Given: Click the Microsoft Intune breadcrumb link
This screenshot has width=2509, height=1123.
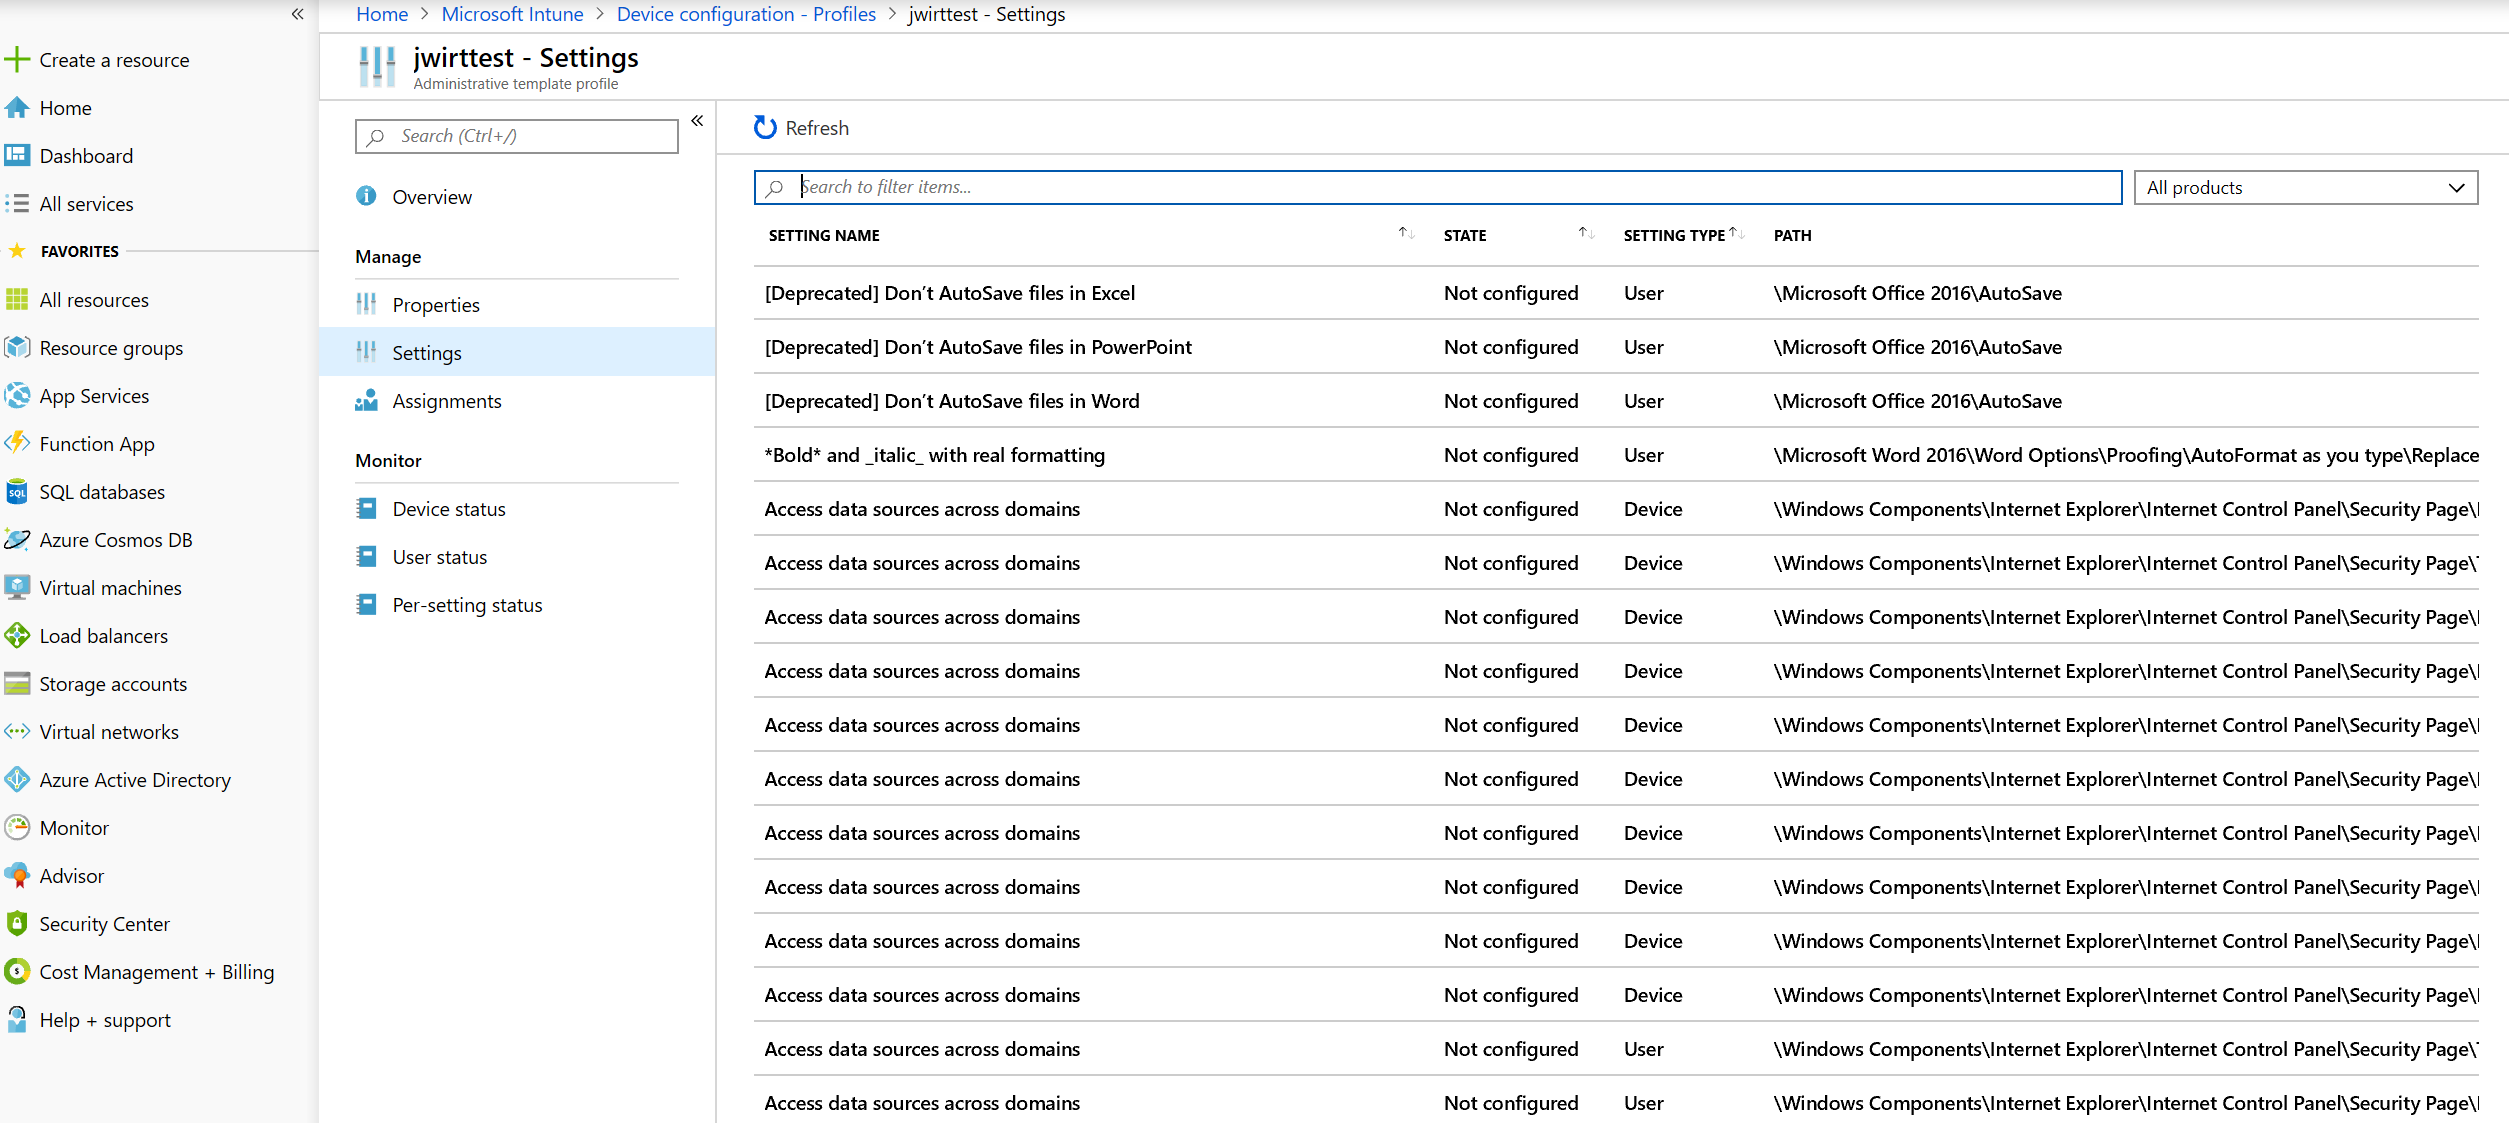Looking at the screenshot, I should pos(512,14).
